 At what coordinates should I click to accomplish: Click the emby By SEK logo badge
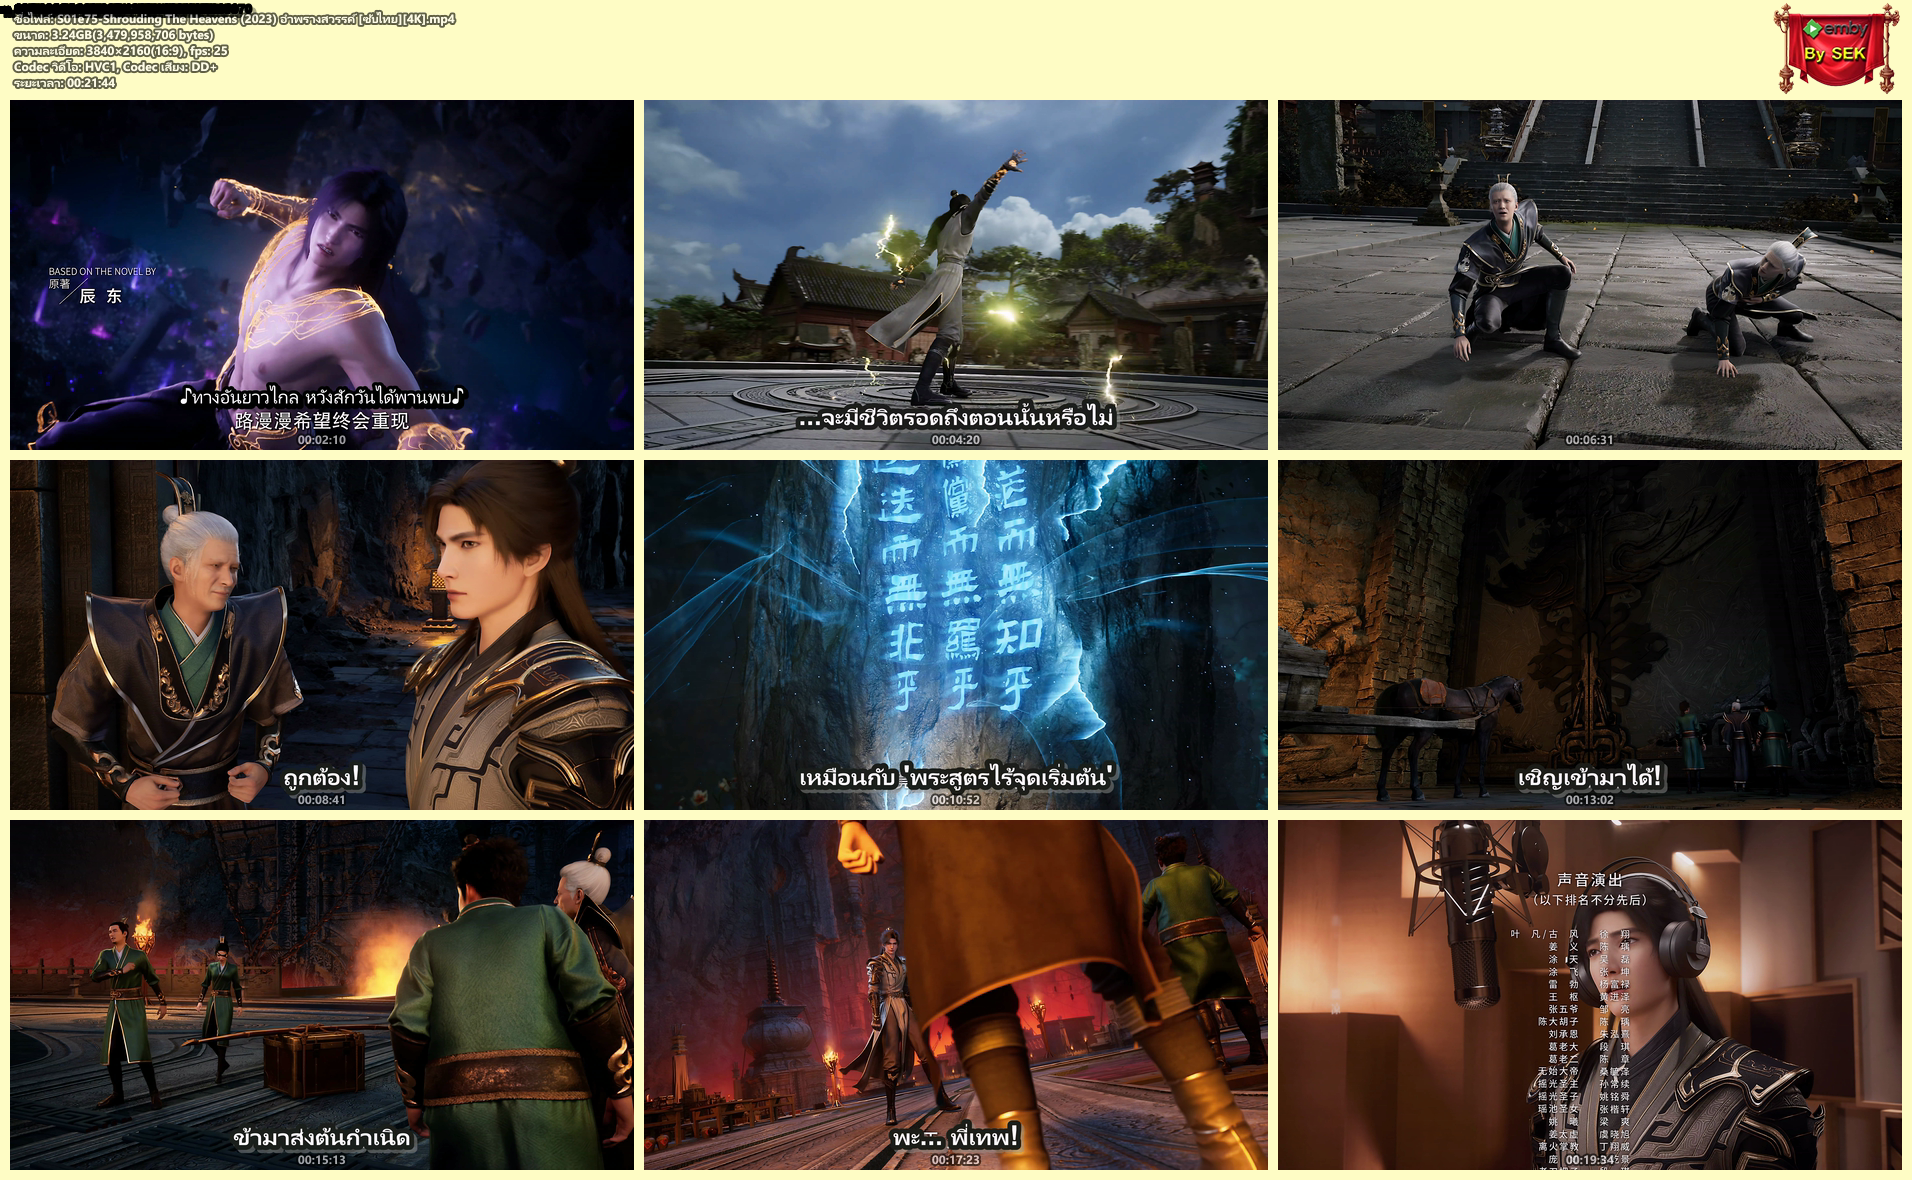[1838, 47]
